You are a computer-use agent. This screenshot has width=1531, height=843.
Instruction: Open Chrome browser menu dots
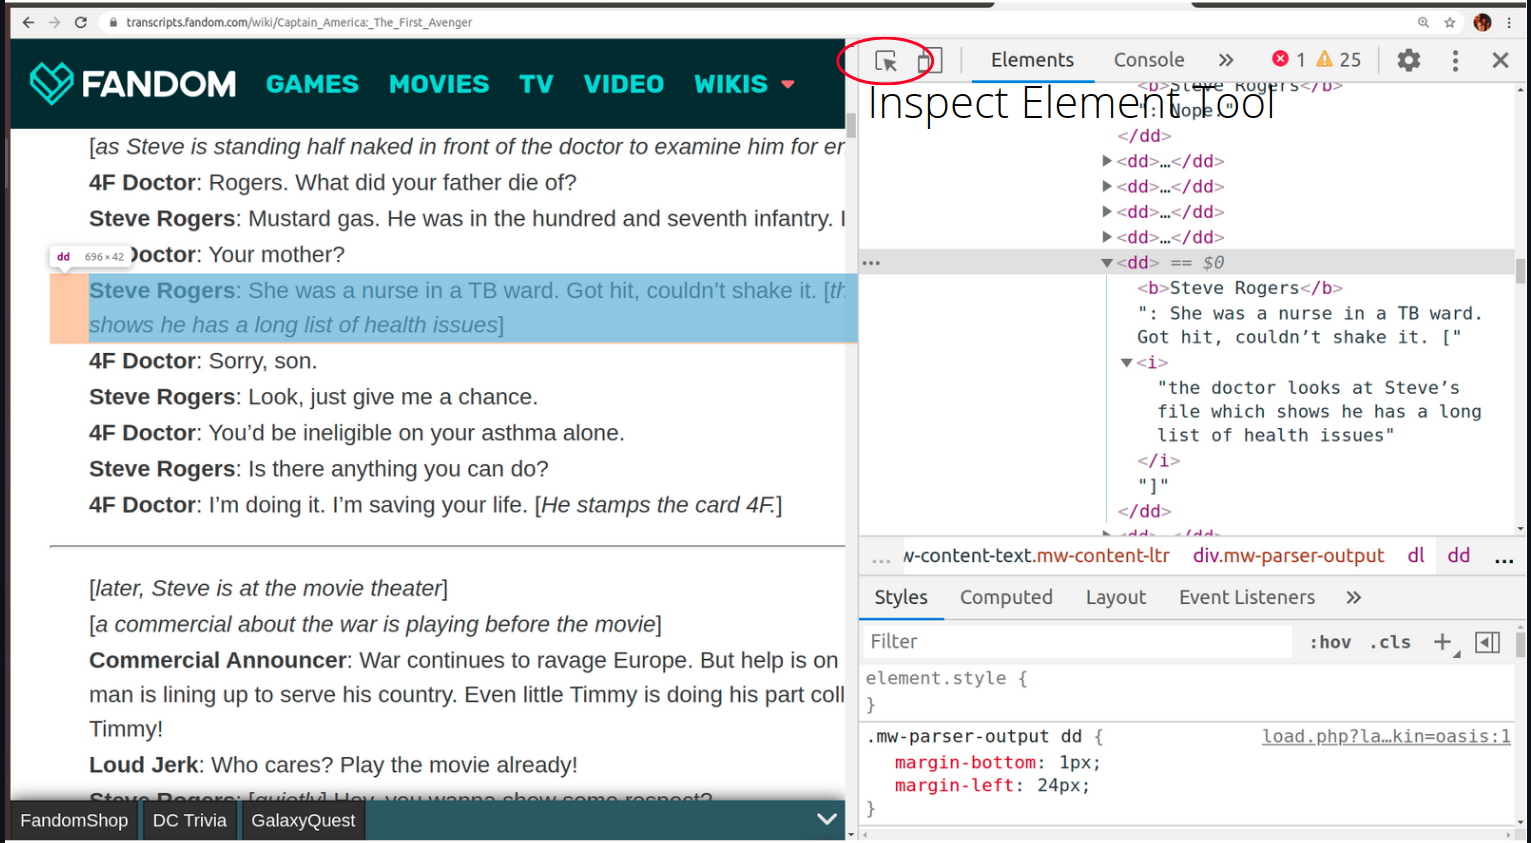pos(1510,22)
